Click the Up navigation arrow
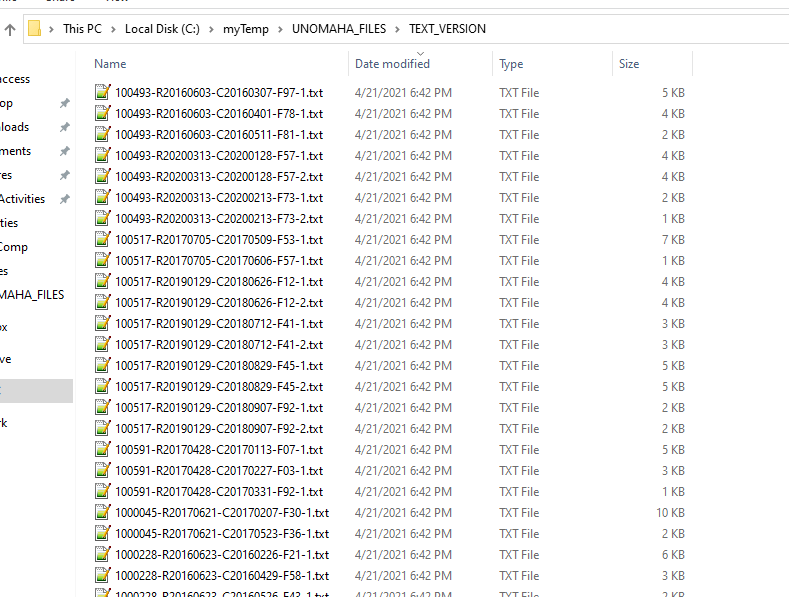 10,30
